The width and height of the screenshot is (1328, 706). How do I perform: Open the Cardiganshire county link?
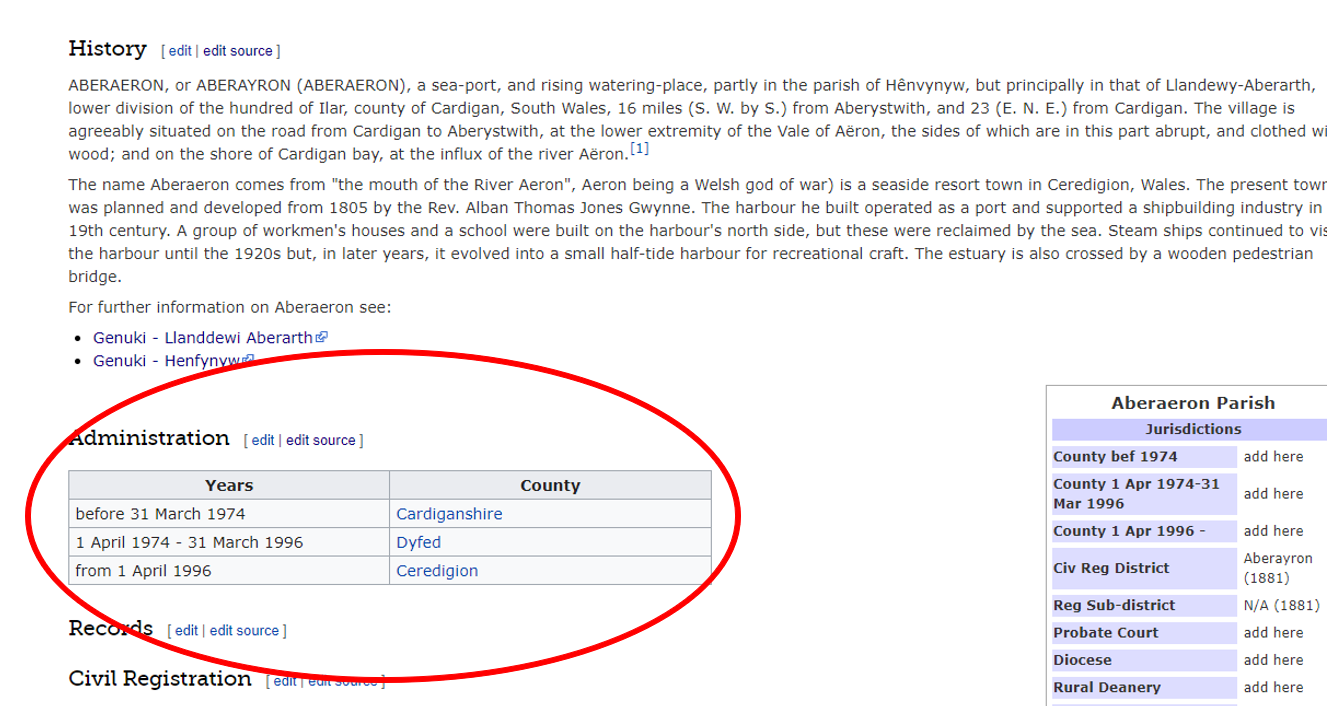[449, 514]
